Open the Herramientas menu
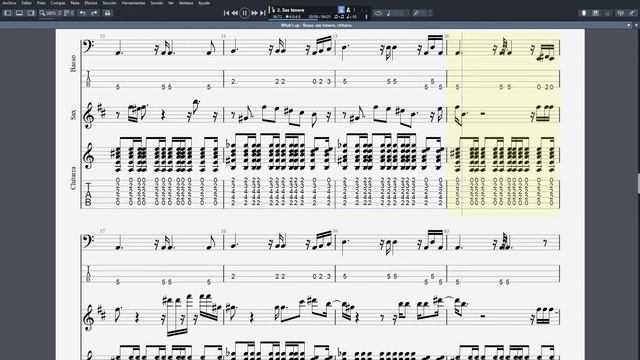 coord(133,3)
